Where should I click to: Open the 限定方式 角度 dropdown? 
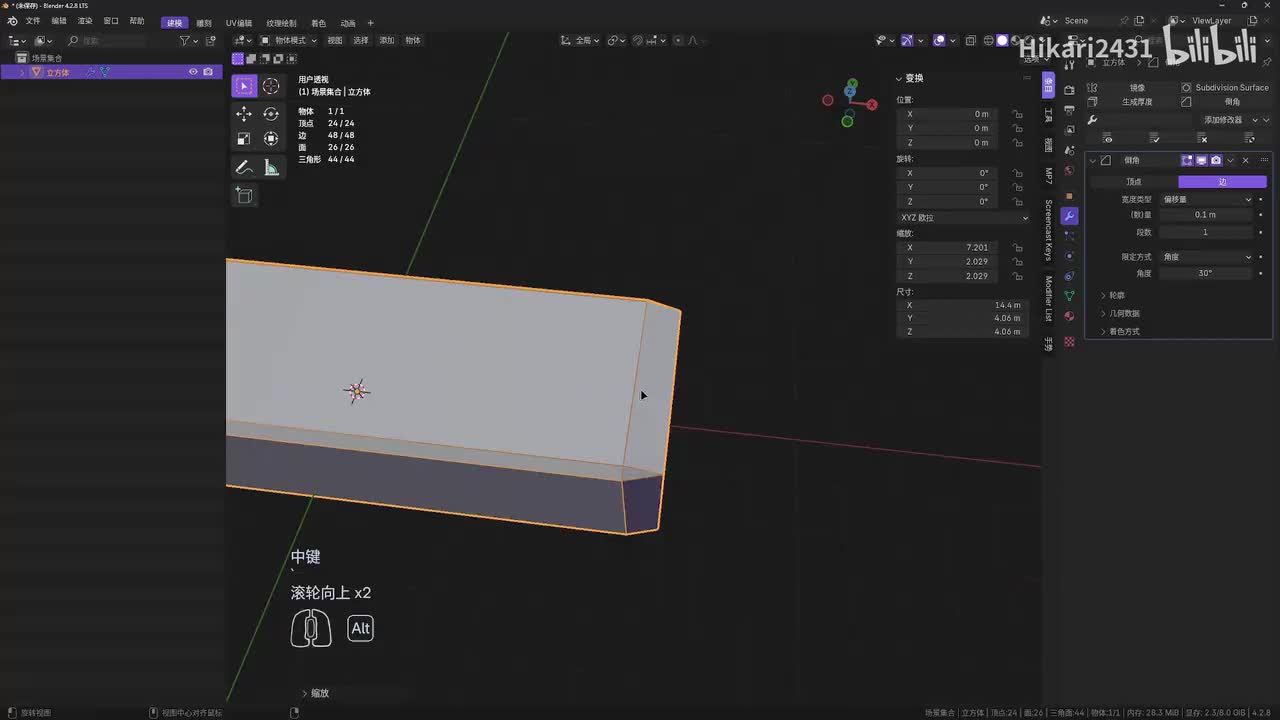[x=1206, y=257]
